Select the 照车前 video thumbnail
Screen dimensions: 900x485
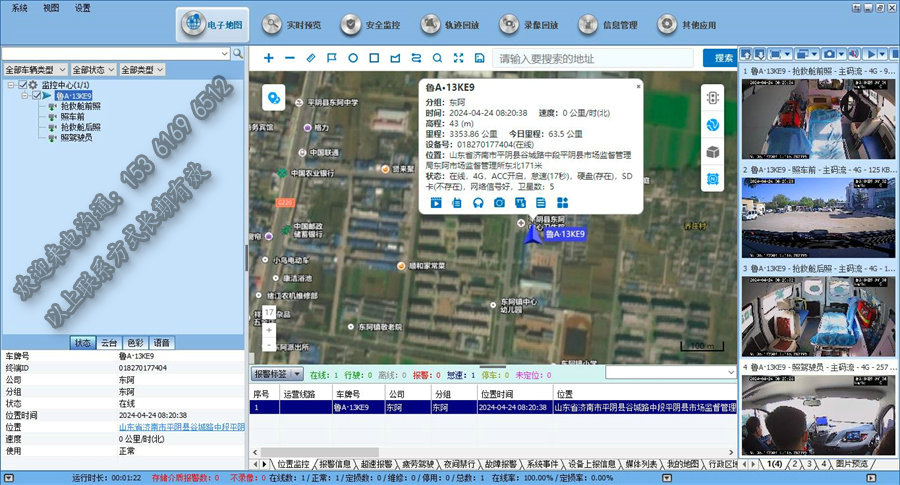818,216
